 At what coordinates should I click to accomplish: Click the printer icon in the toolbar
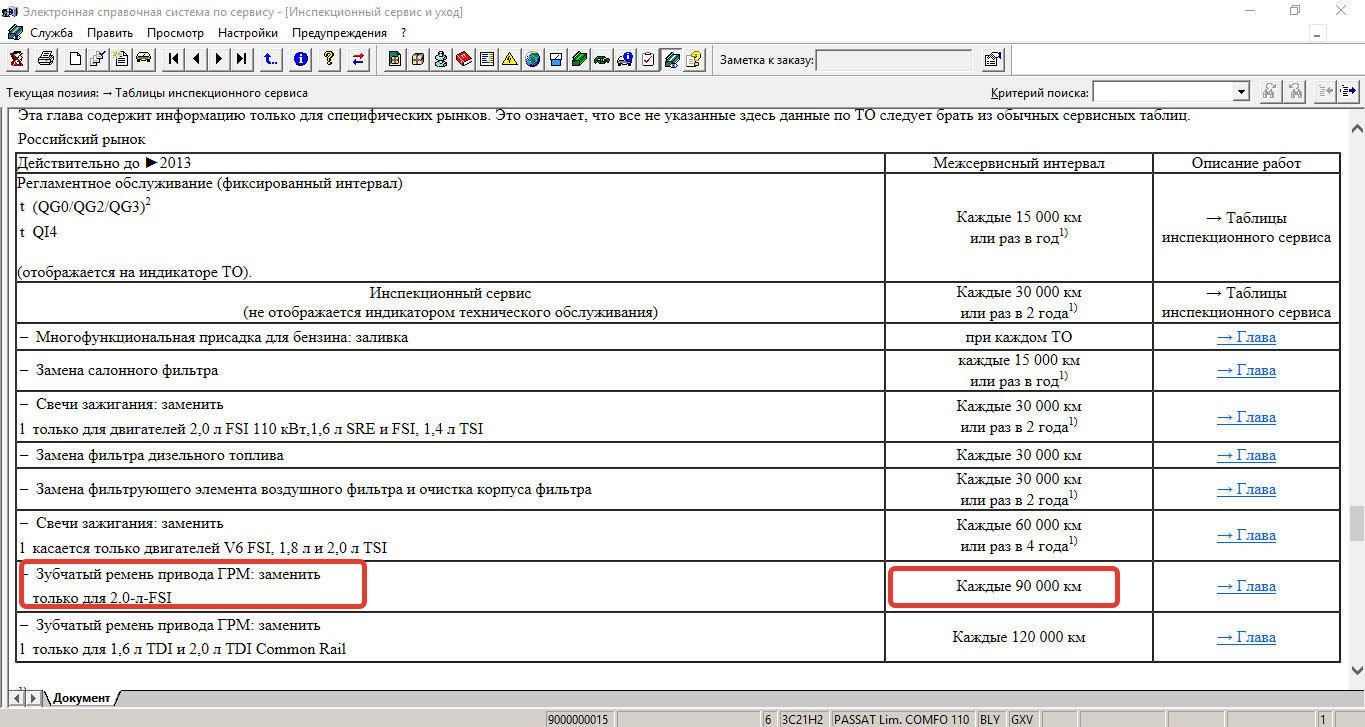(x=45, y=59)
